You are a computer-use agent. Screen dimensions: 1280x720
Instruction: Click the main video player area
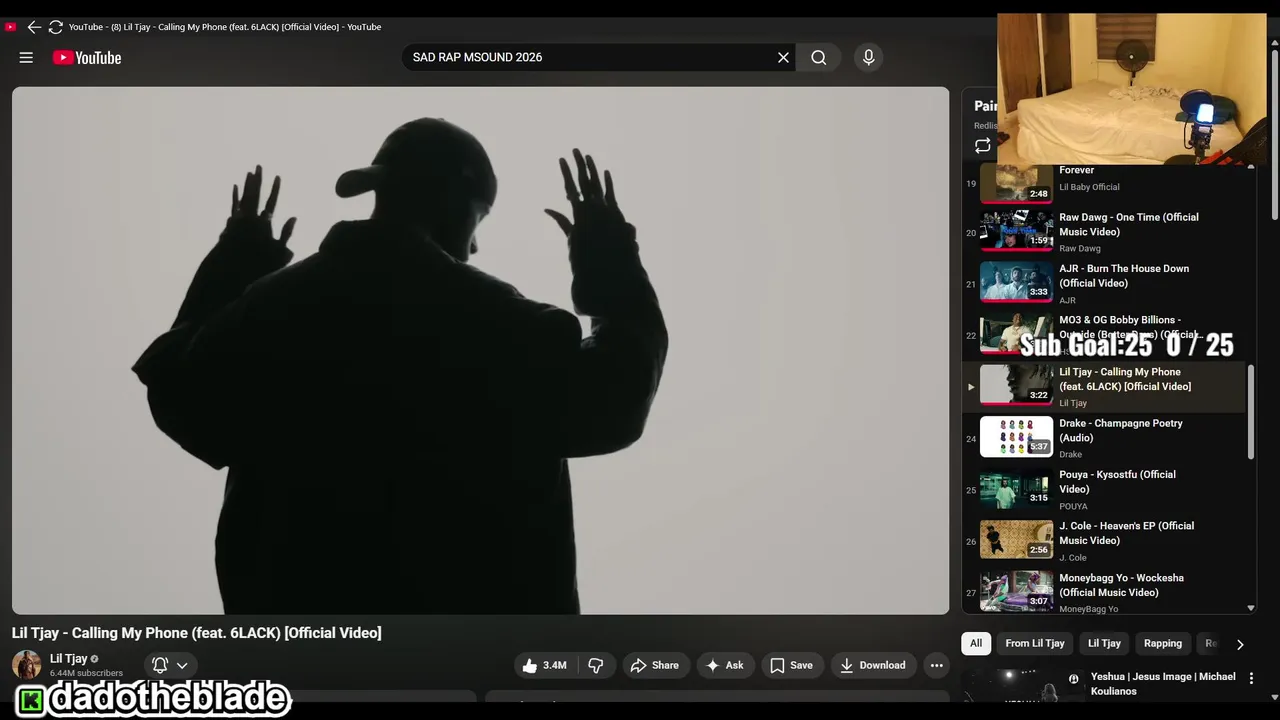(480, 350)
